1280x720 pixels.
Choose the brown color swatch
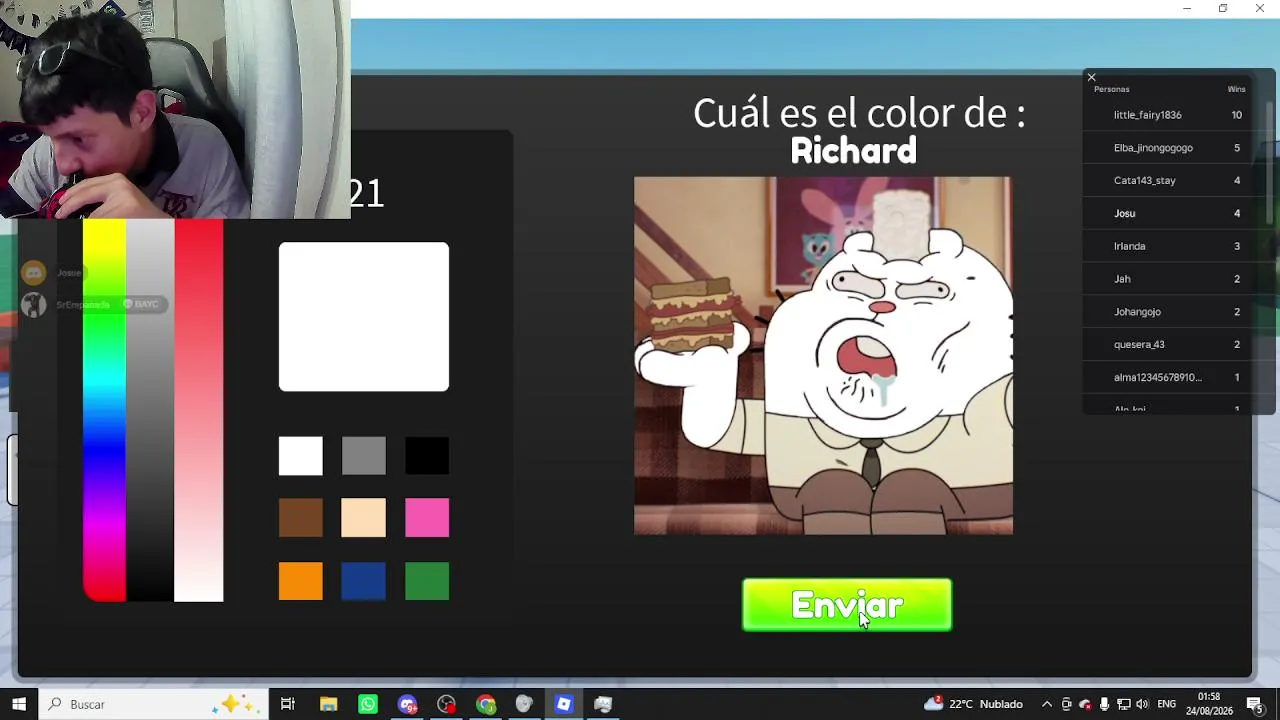[301, 518]
